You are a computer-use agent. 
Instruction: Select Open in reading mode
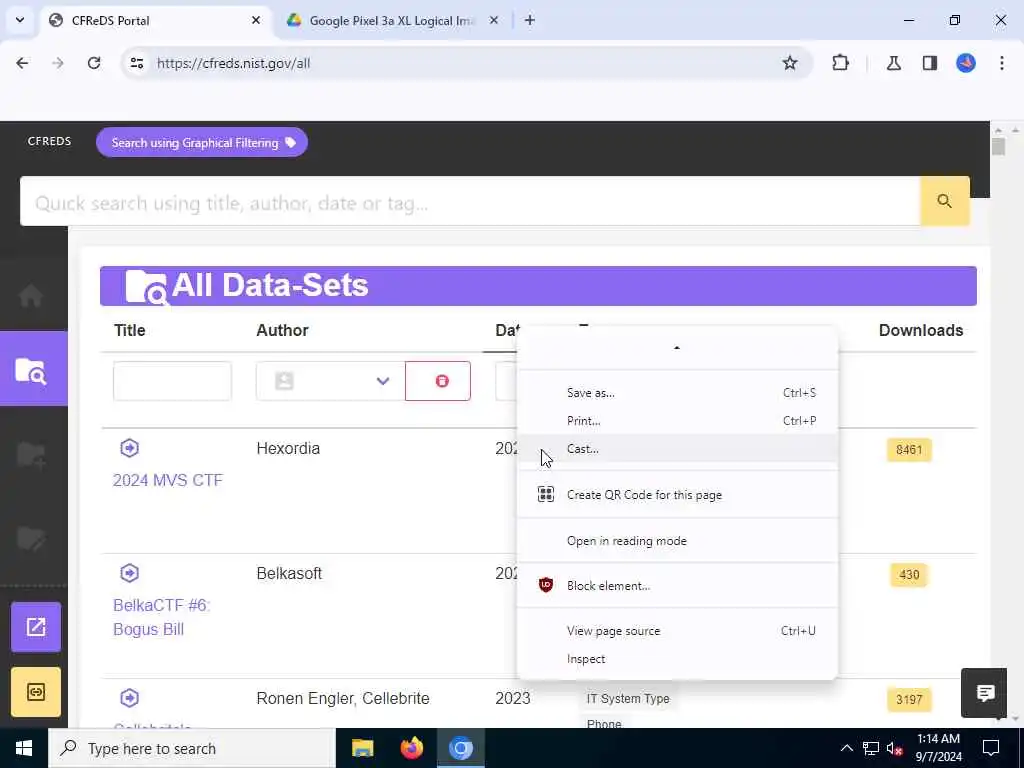677,541
